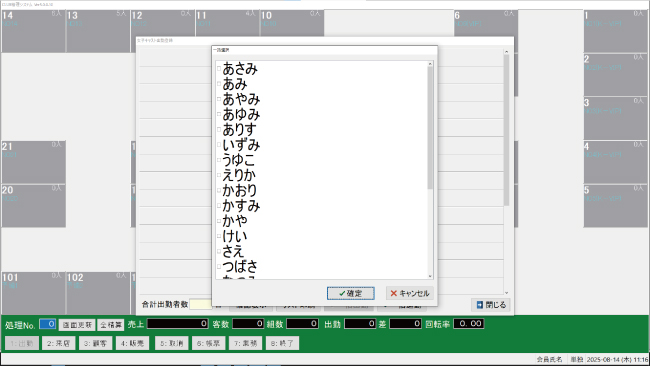650x366 pixels.
Task: Check the いずみ checkbox
Action: (x=218, y=145)
